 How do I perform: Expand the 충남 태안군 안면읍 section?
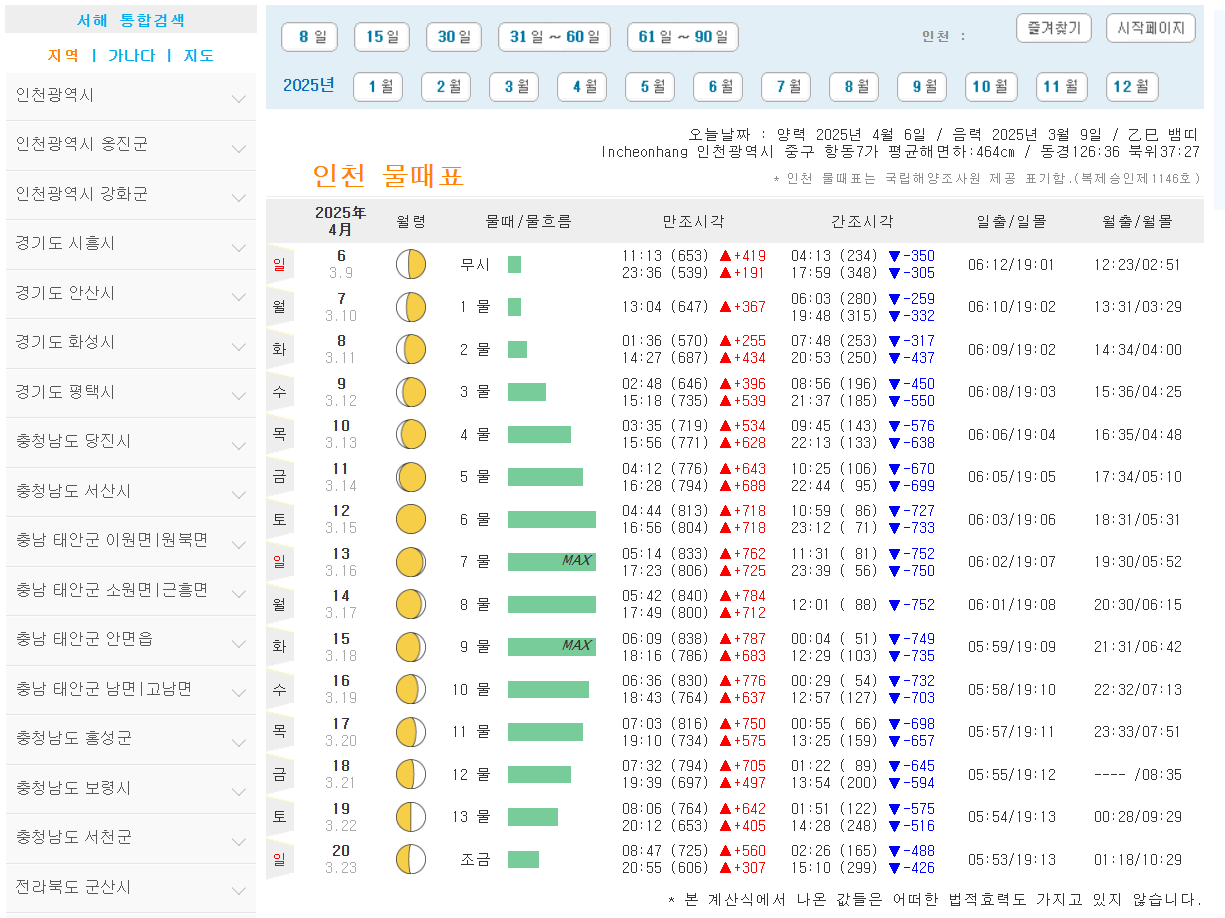(130, 640)
